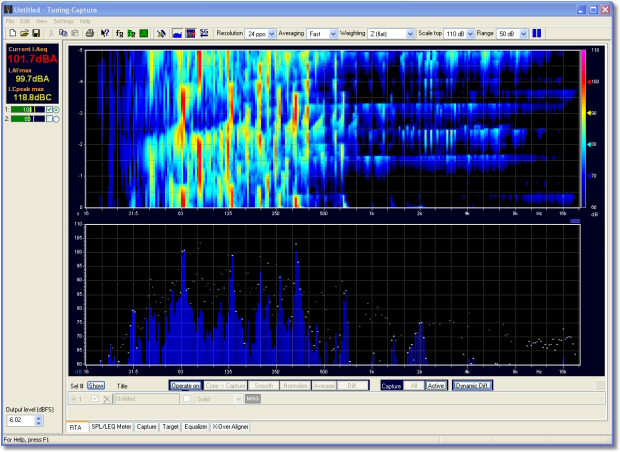Click the solid green square icon
The width and height of the screenshot is (620, 452).
tap(144, 34)
